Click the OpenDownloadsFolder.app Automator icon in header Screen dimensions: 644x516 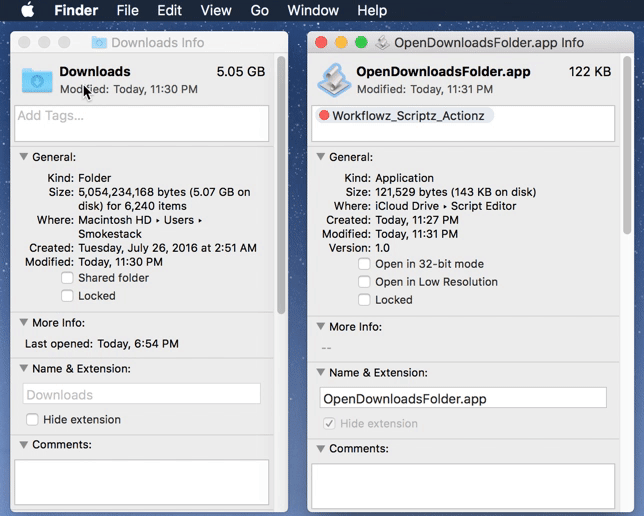(334, 80)
